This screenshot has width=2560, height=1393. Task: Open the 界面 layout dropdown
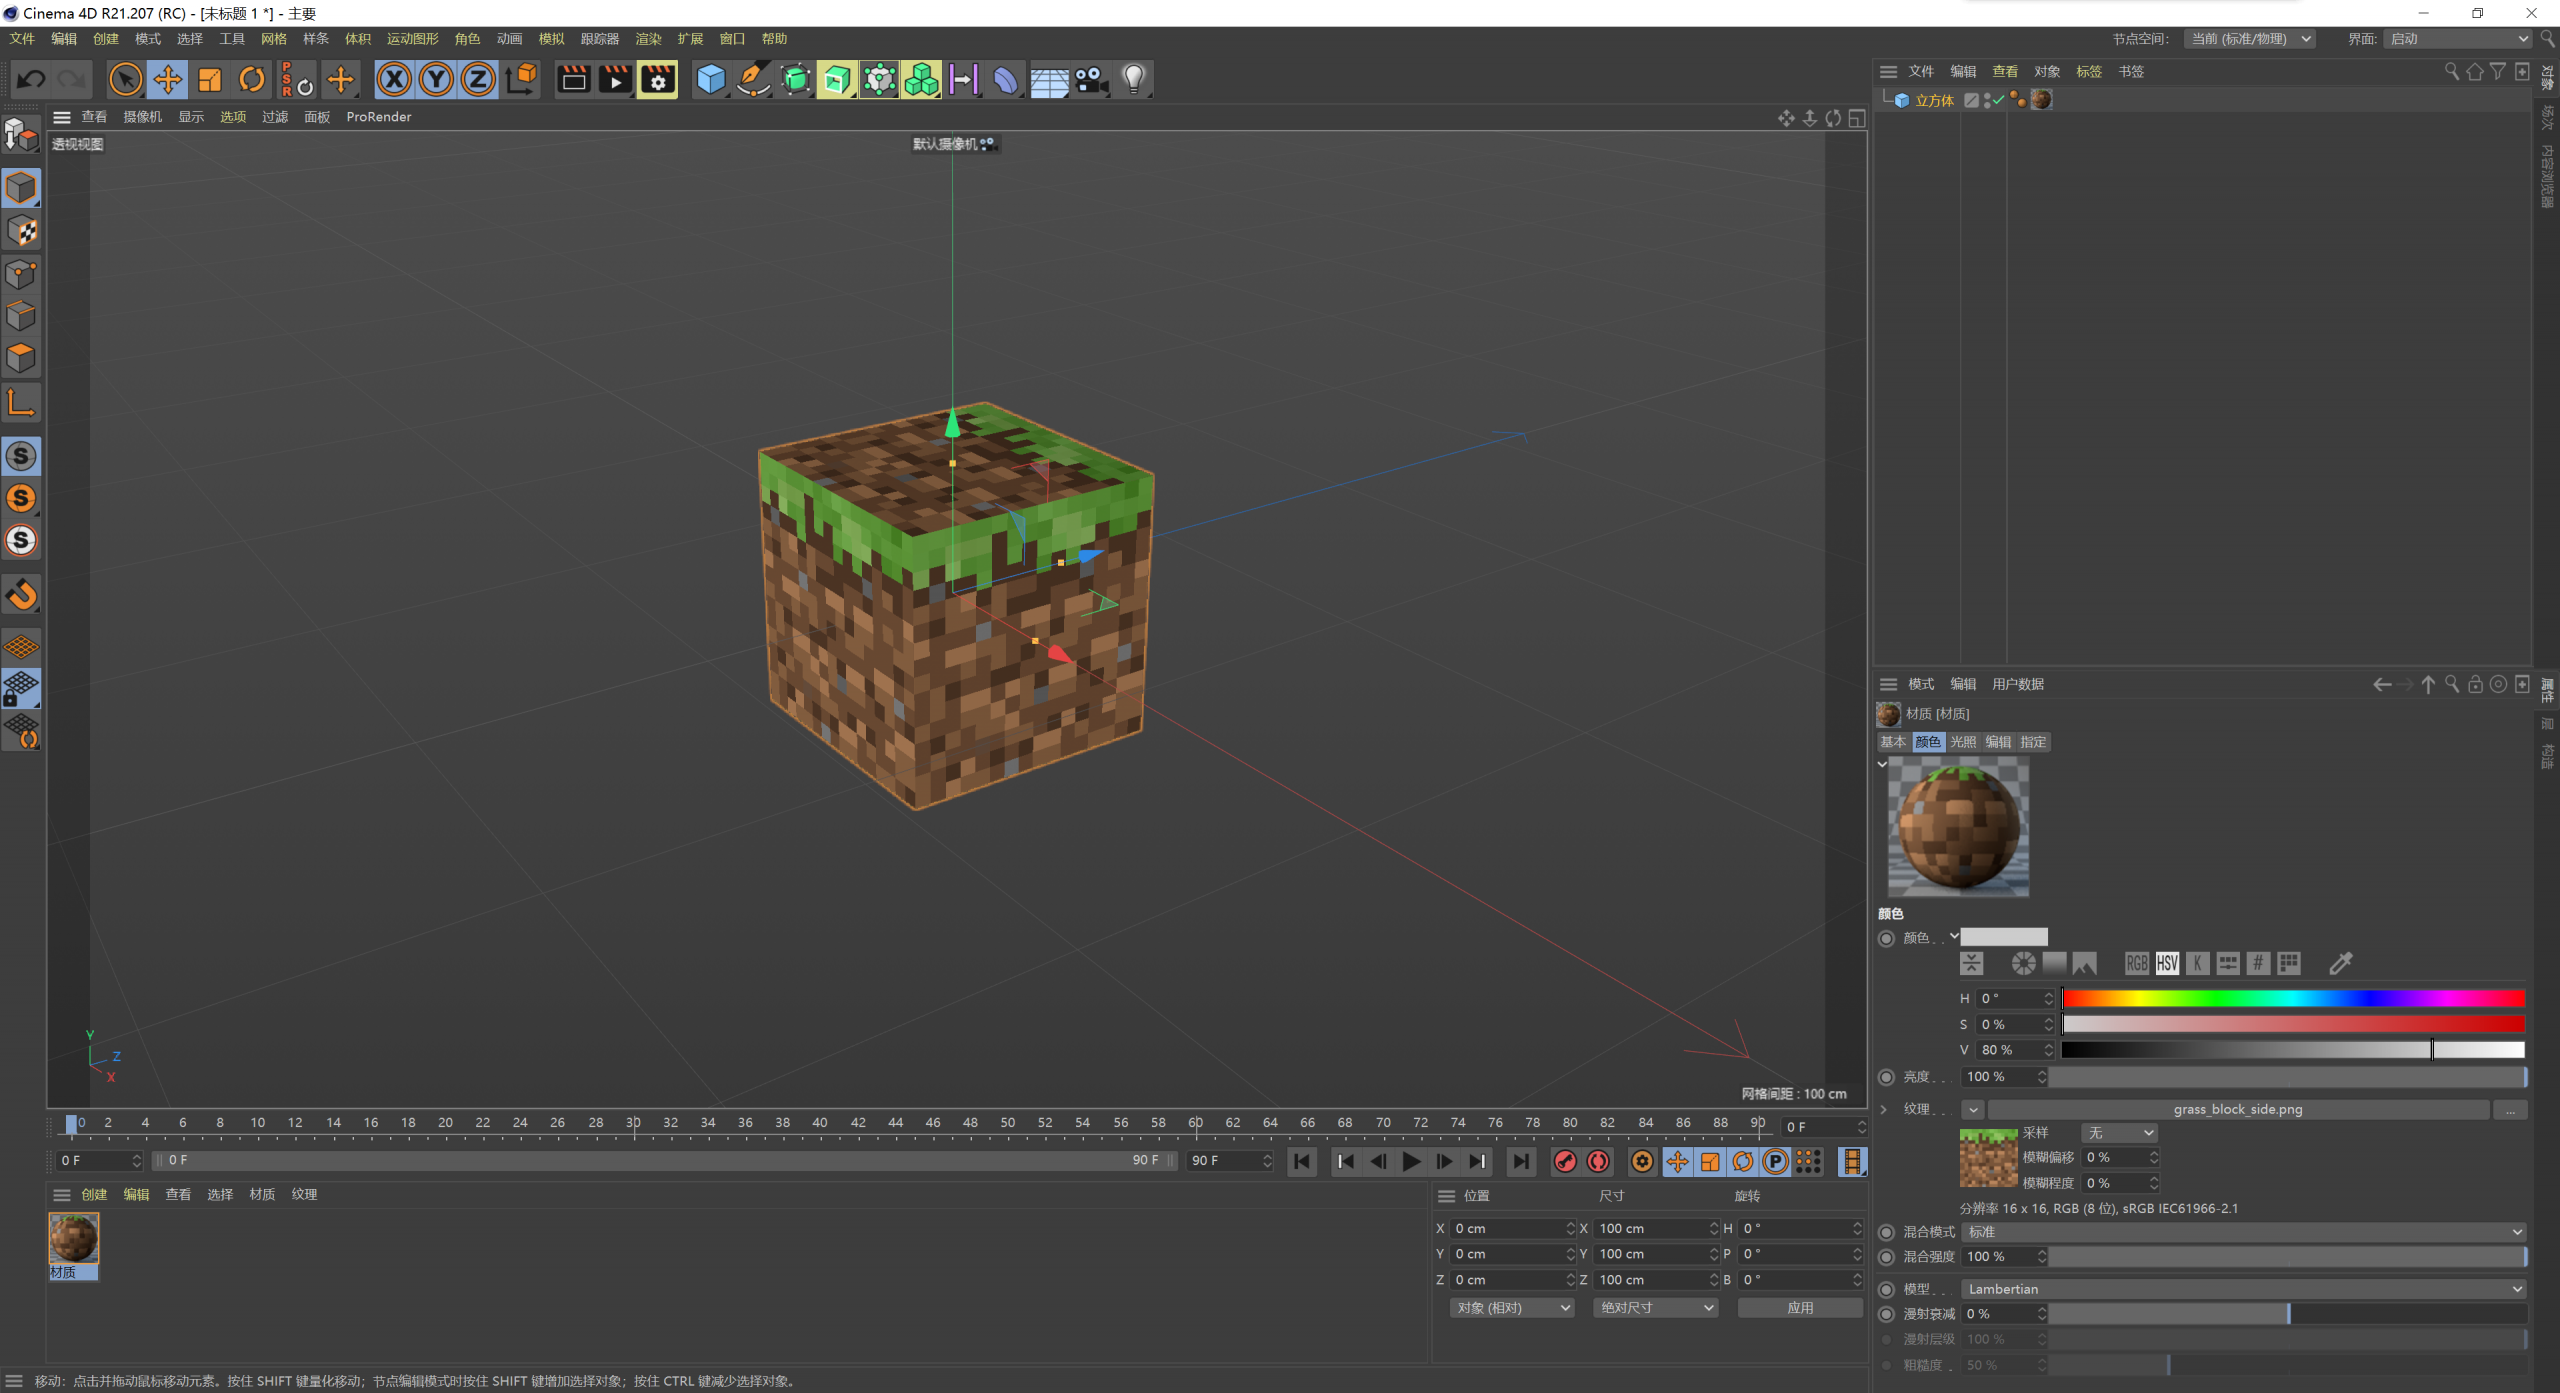2457,38
